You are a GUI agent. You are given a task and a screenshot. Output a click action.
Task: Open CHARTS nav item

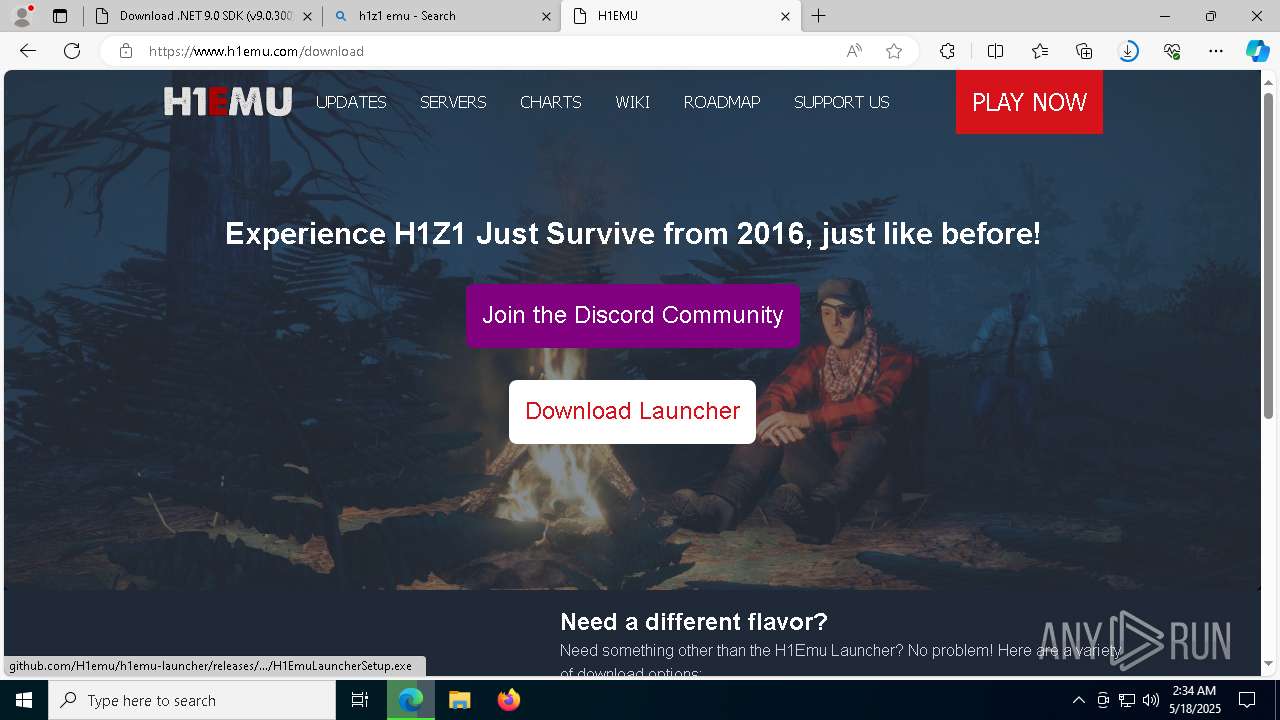click(x=550, y=102)
